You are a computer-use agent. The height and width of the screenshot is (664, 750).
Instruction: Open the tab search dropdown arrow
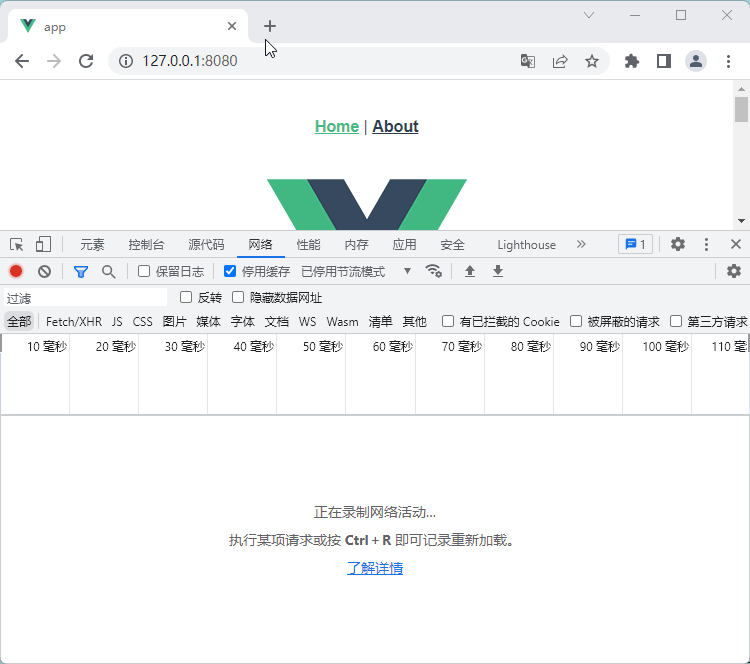pyautogui.click(x=589, y=15)
